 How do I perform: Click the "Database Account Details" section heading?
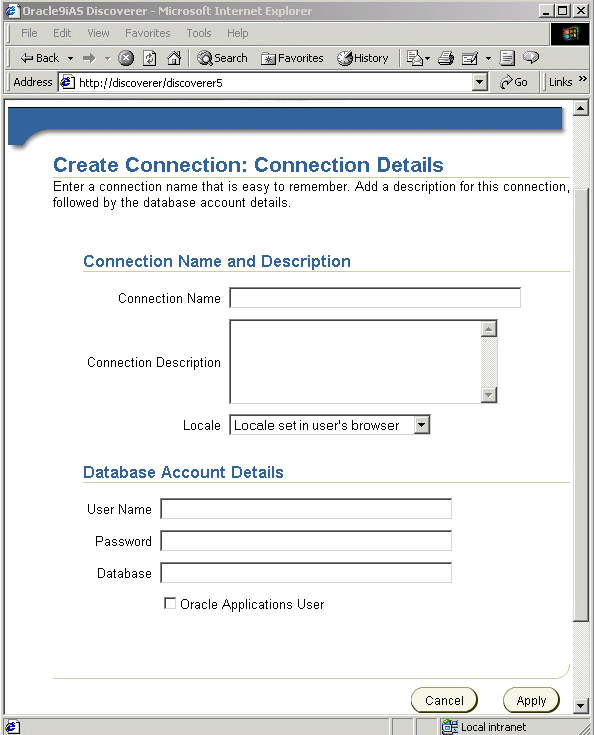(x=183, y=472)
